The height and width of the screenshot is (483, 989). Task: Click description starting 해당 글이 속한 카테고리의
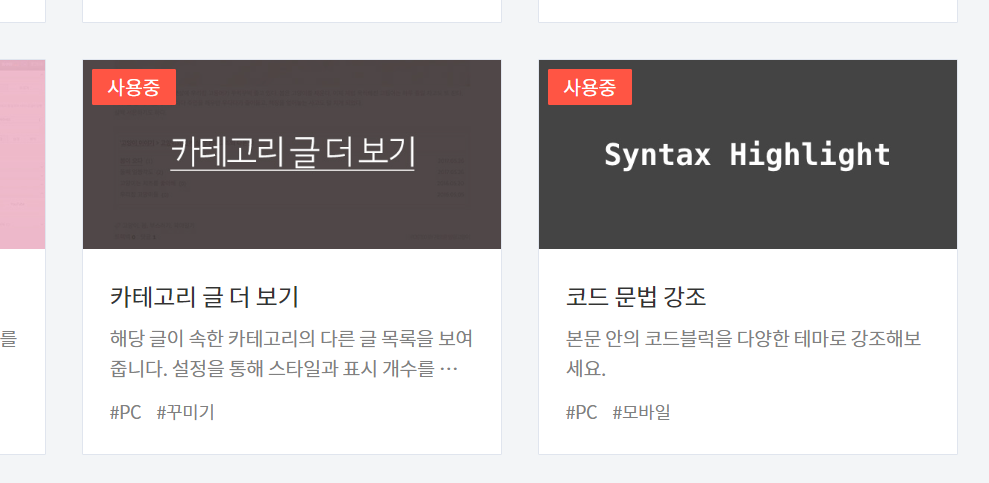pos(291,354)
